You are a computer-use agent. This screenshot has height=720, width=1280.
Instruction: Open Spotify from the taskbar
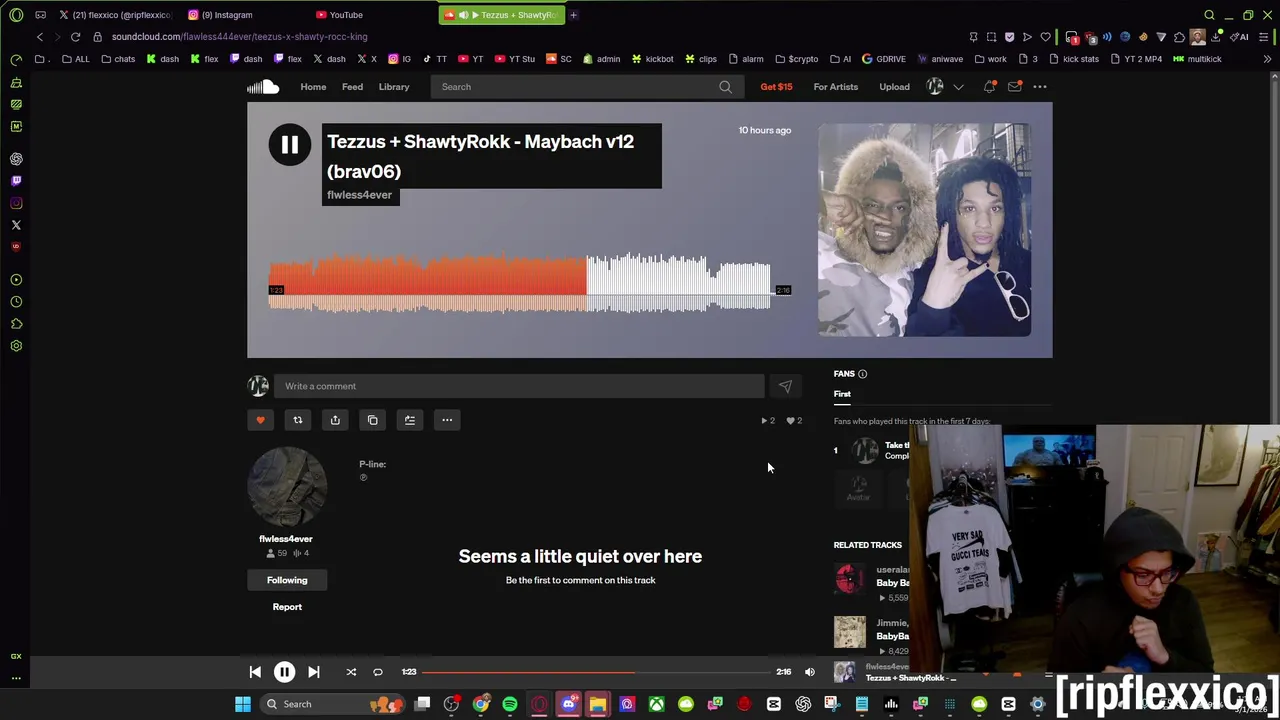(510, 704)
